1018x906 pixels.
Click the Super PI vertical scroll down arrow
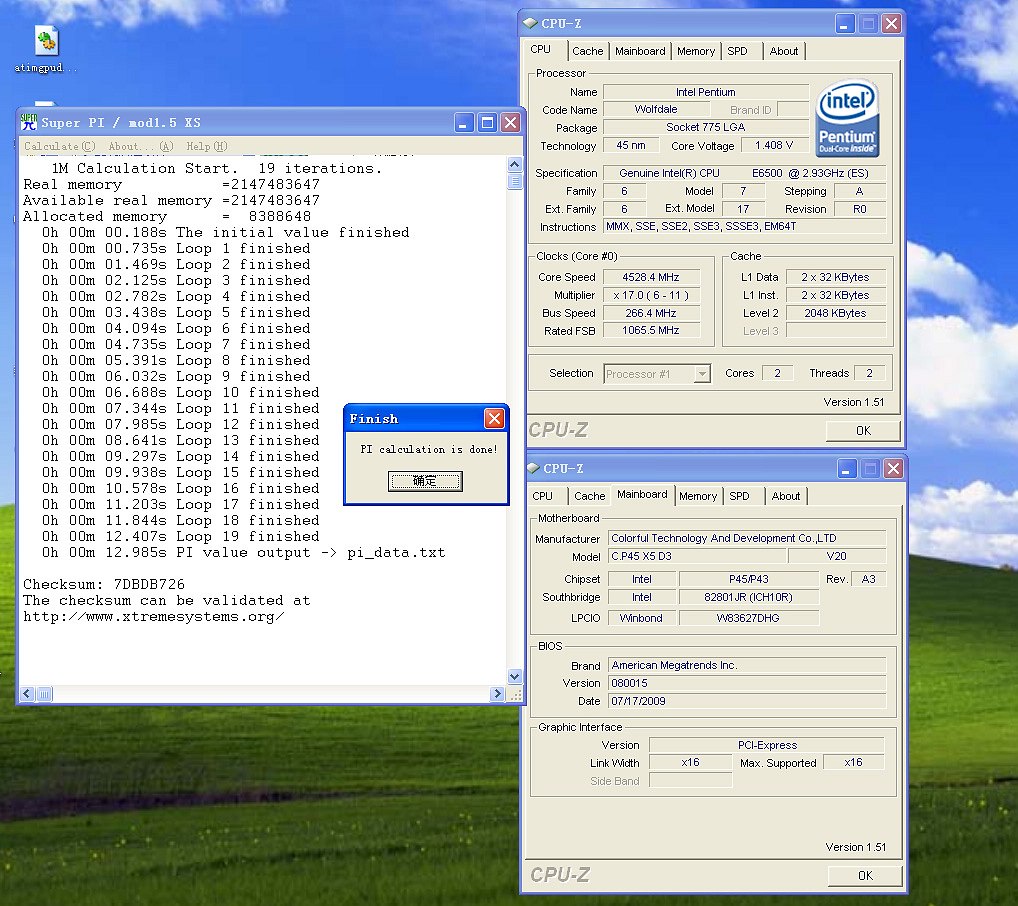(x=514, y=676)
